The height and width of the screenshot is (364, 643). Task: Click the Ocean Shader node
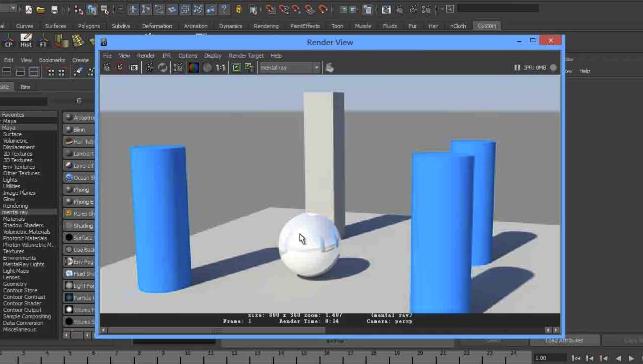[x=79, y=177]
